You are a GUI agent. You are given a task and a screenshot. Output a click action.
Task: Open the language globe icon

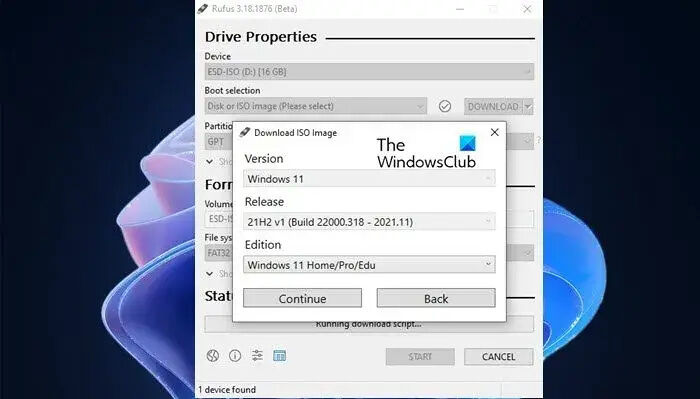click(213, 356)
